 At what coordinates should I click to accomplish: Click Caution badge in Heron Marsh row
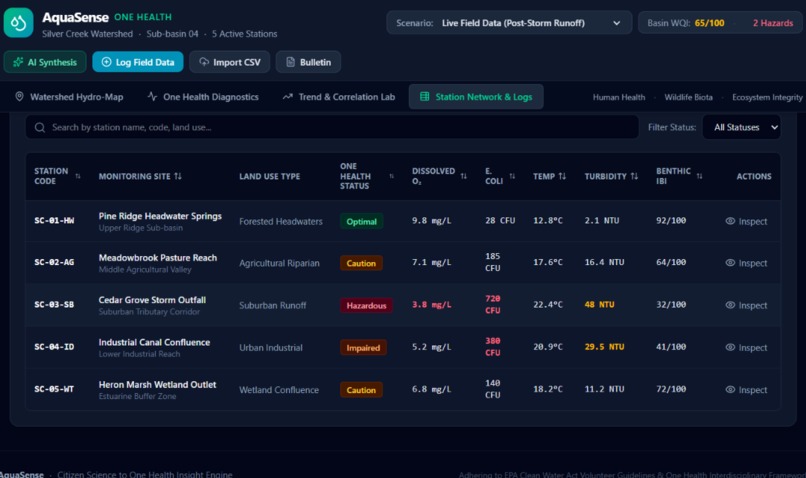click(x=361, y=390)
